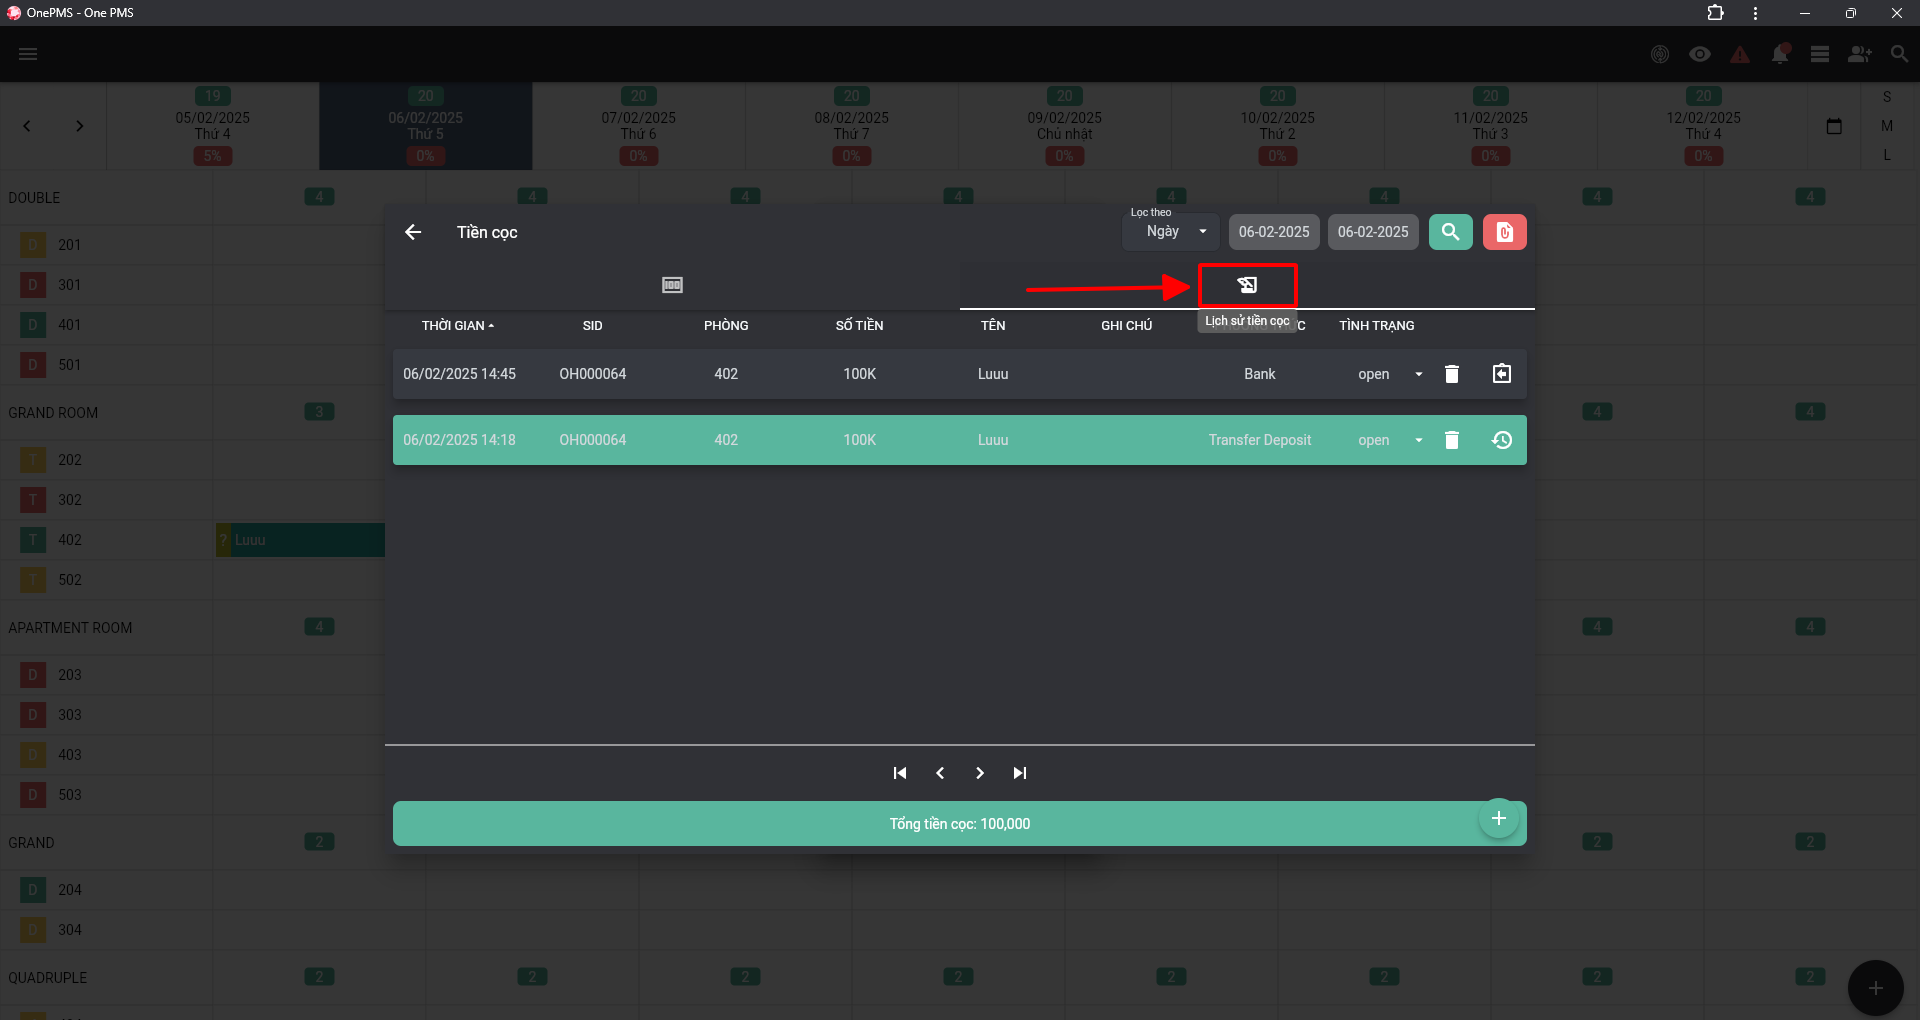This screenshot has width=1920, height=1020.
Task: Open the three-dot menu in the title bar
Action: [1755, 13]
